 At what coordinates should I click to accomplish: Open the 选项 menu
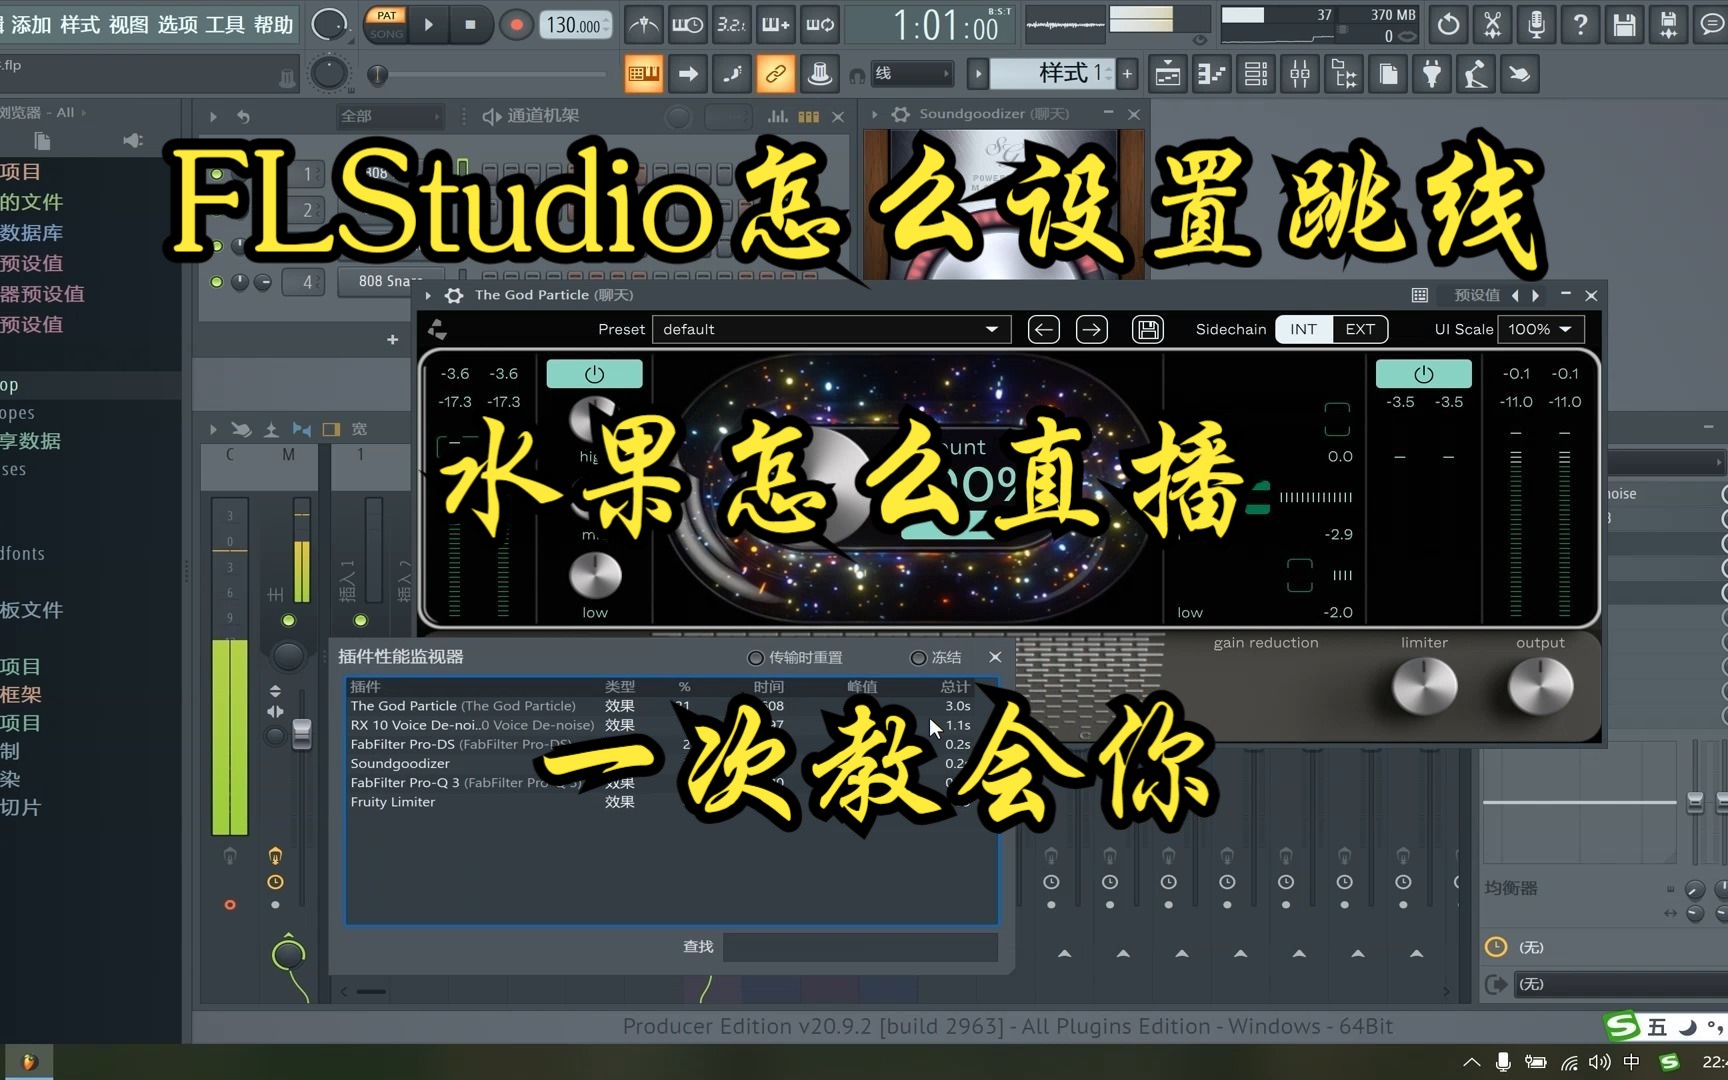click(x=177, y=24)
